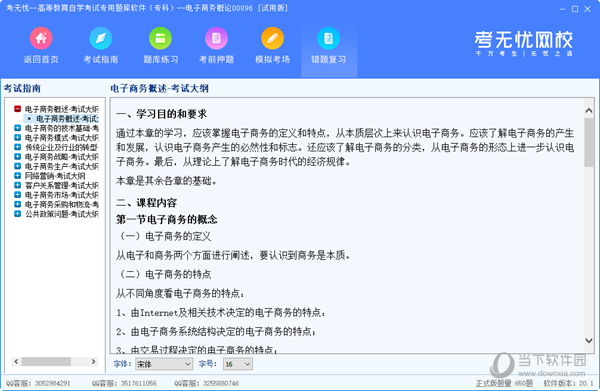The width and height of the screenshot is (600, 391).
Task: Click the content scrollbar down arrow
Action: click(589, 340)
